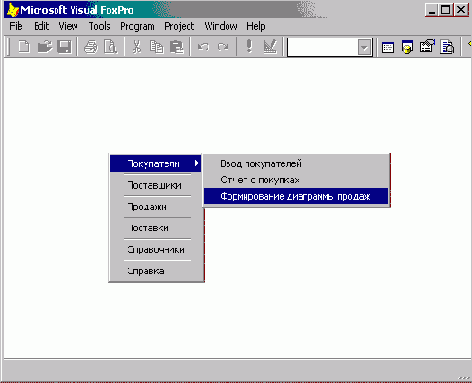
Task: Open the Window menu
Action: pos(221,26)
